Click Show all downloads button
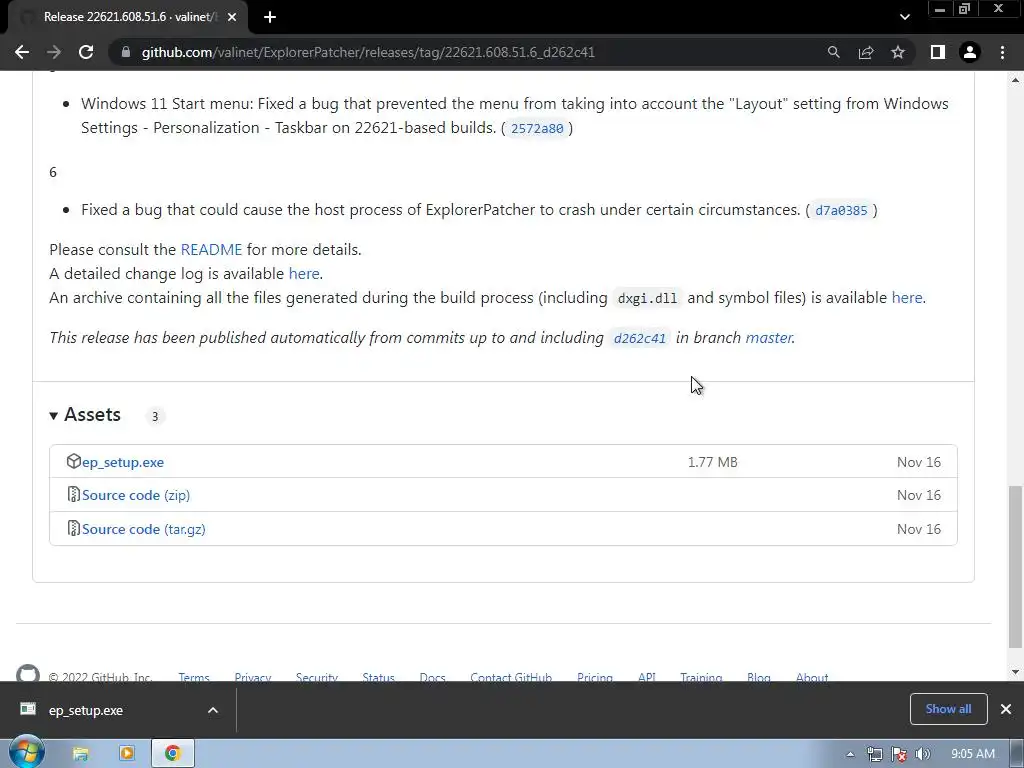This screenshot has width=1024, height=768. pos(948,709)
